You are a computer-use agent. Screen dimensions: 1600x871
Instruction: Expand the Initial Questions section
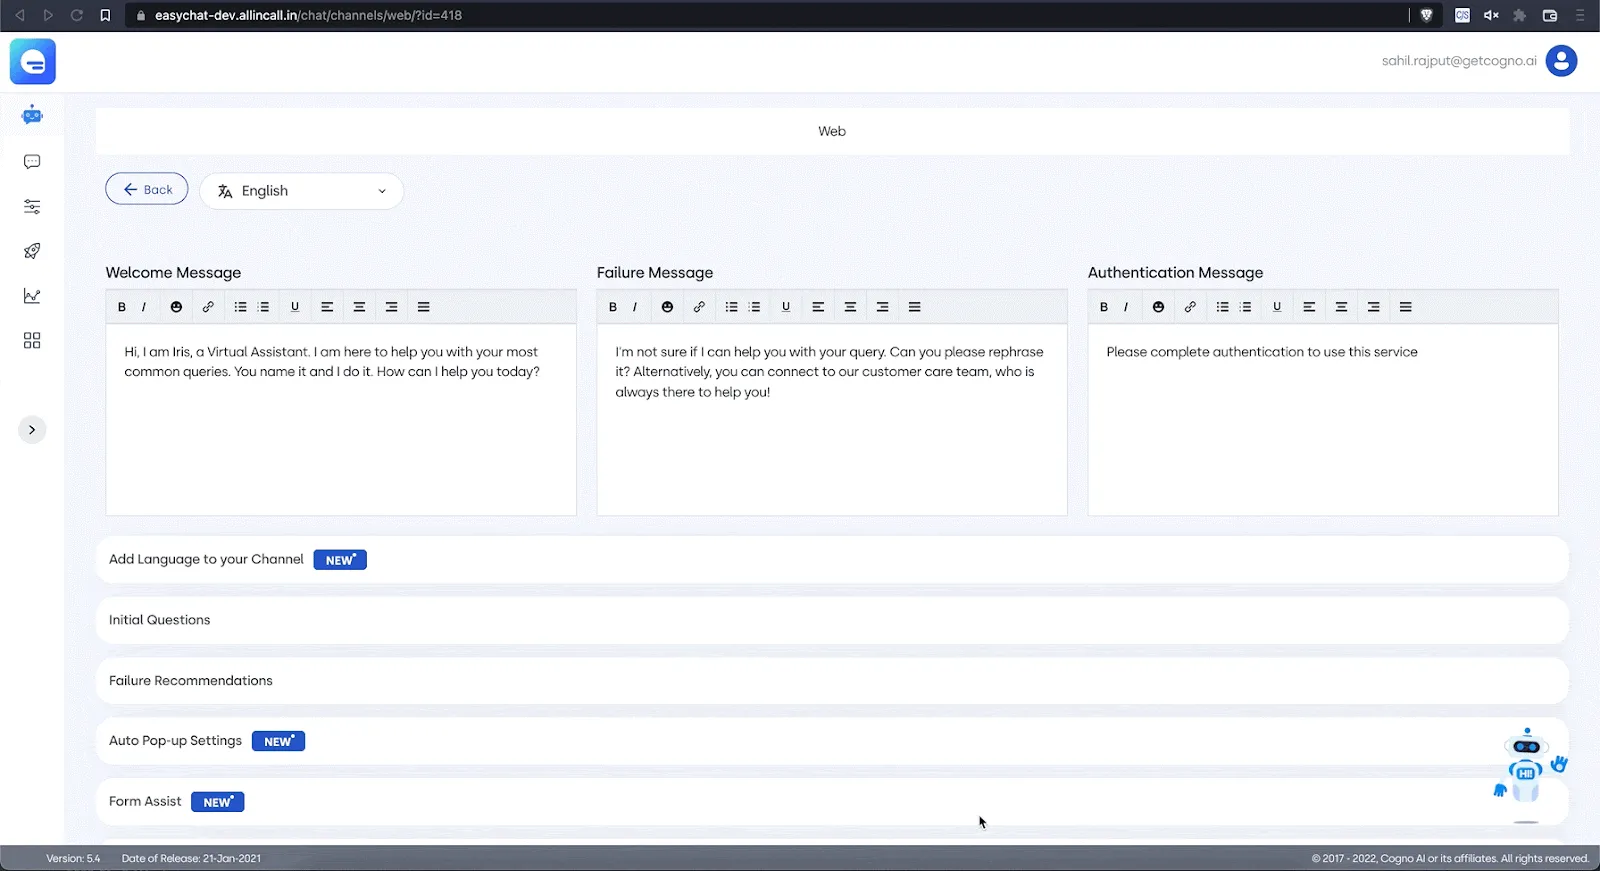click(832, 620)
